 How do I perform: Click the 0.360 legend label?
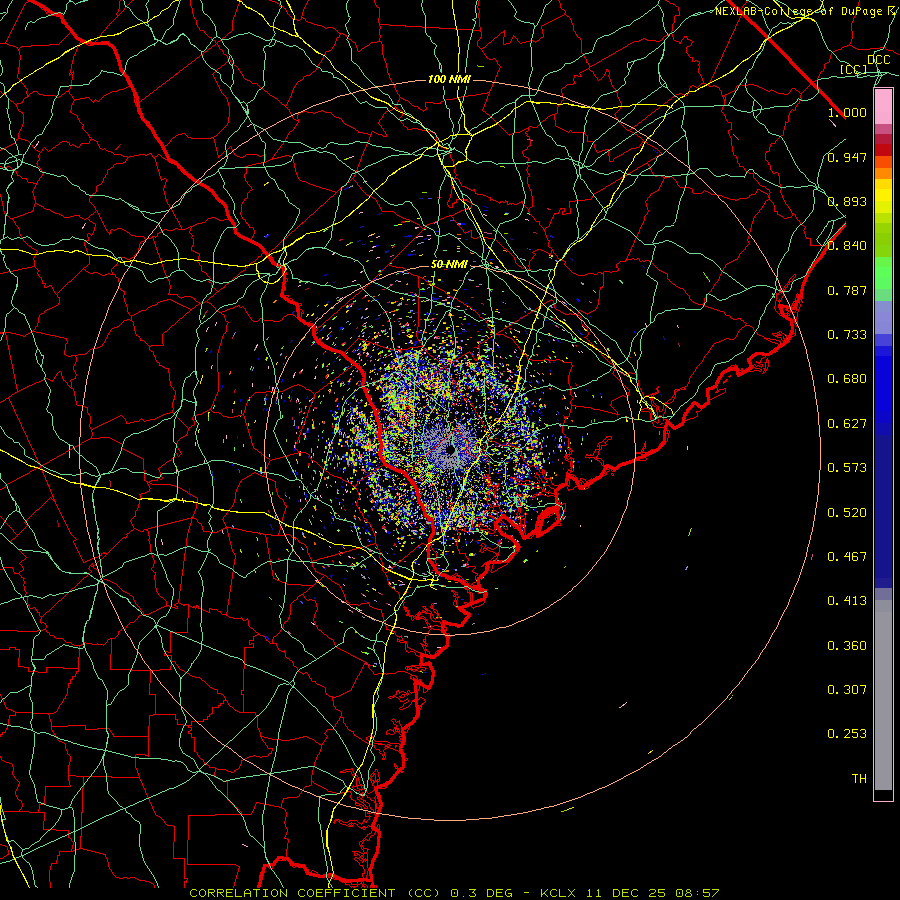pos(847,646)
